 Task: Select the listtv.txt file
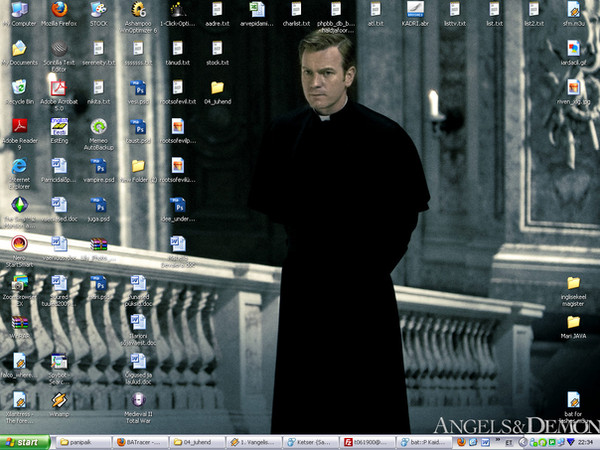(455, 9)
